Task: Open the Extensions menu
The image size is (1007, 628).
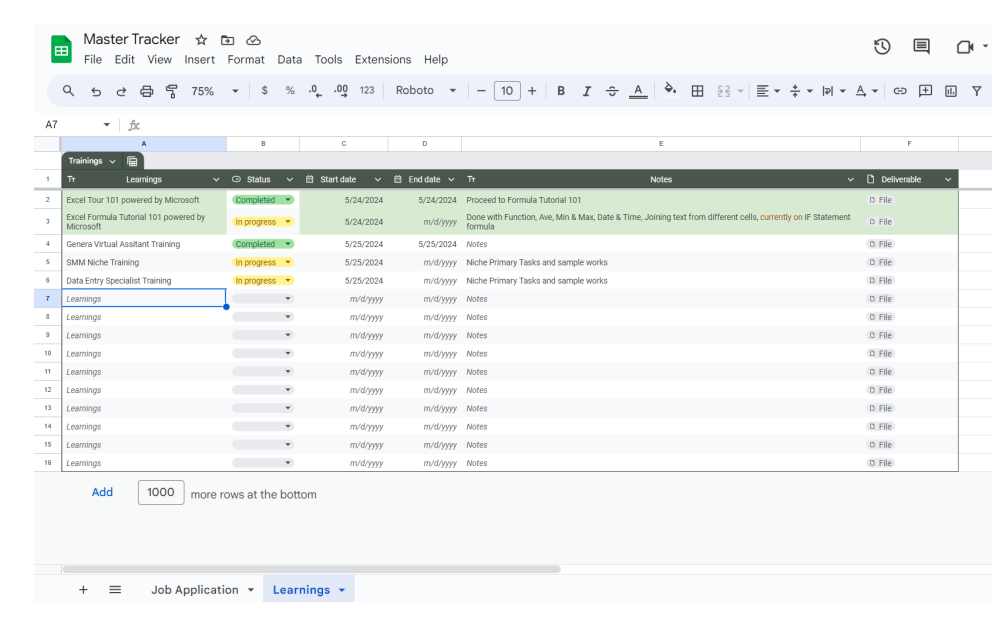Action: tap(383, 60)
